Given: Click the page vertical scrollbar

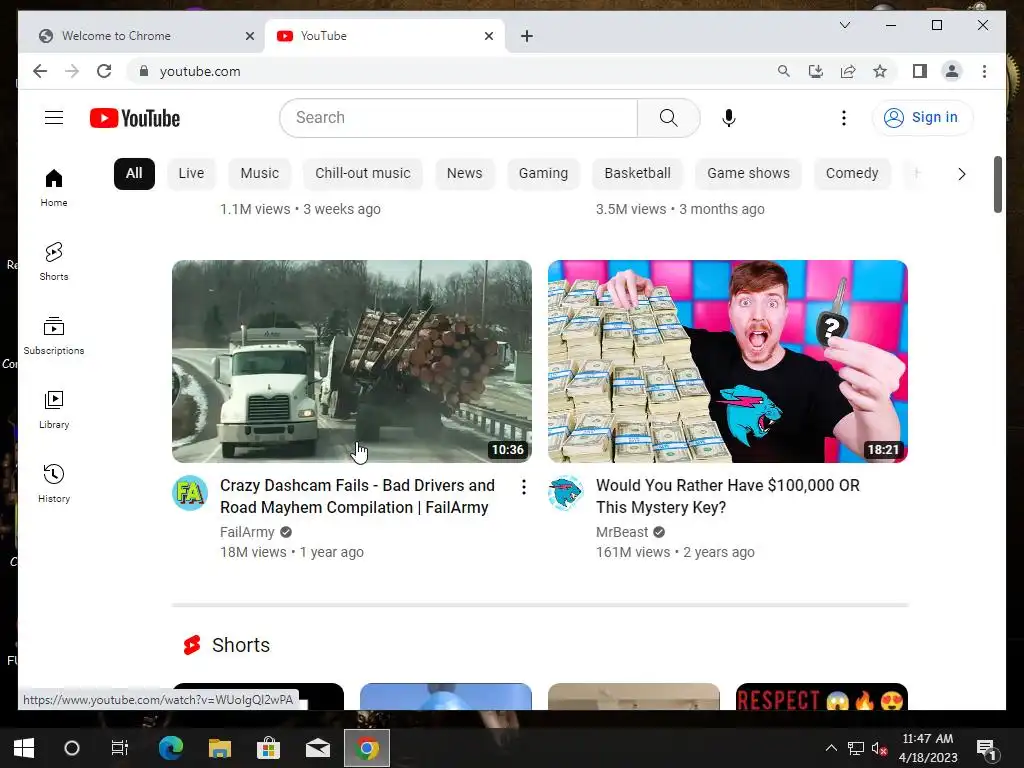Looking at the screenshot, I should [x=997, y=184].
